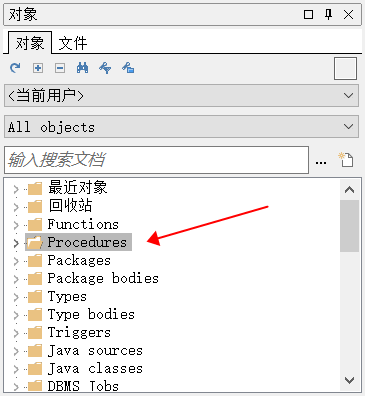
Task: Switch to the 文件 tab
Action: tap(73, 43)
